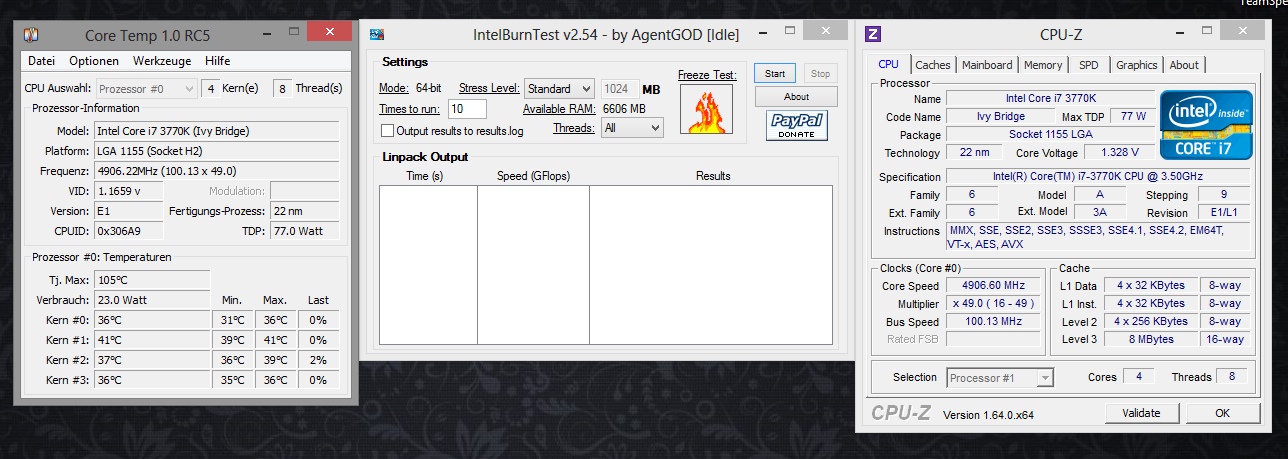Switch to the Graphics tab
The image size is (1288, 459).
coord(1137,65)
